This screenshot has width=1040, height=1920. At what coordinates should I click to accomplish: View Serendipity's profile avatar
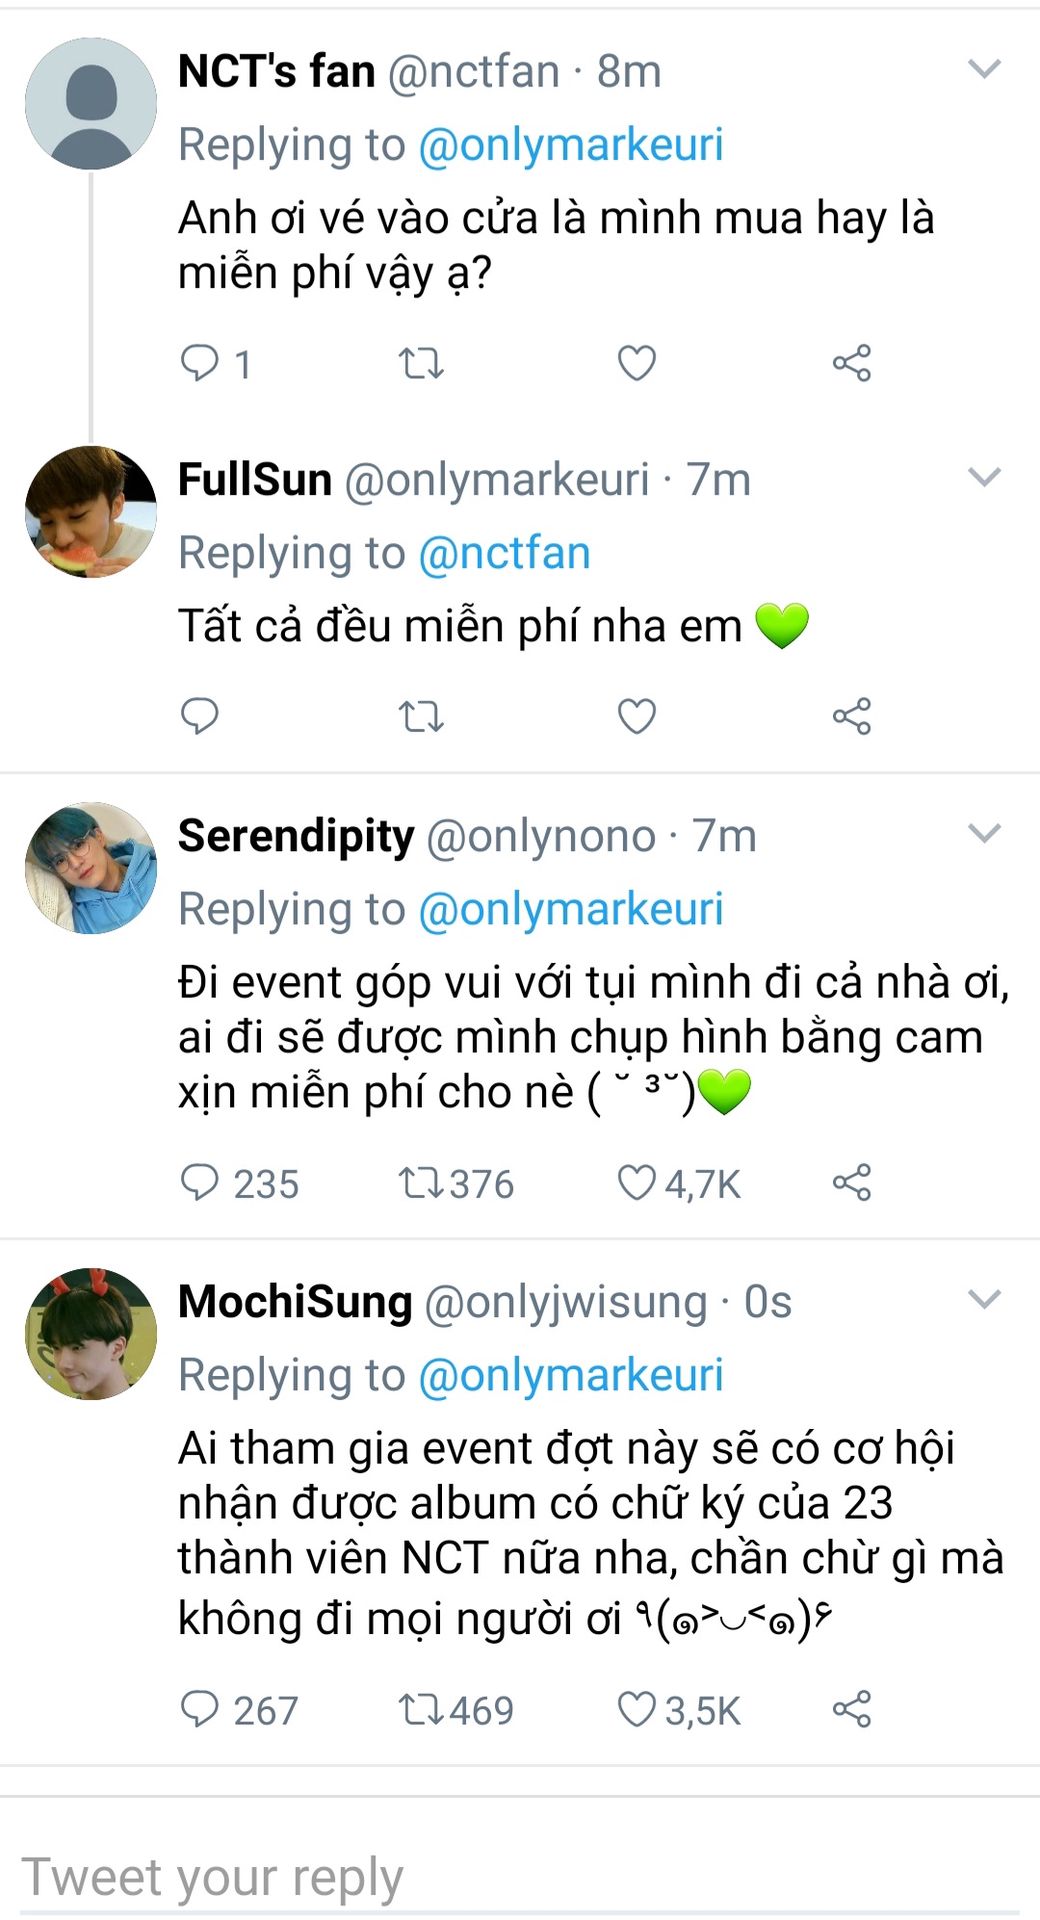91,868
